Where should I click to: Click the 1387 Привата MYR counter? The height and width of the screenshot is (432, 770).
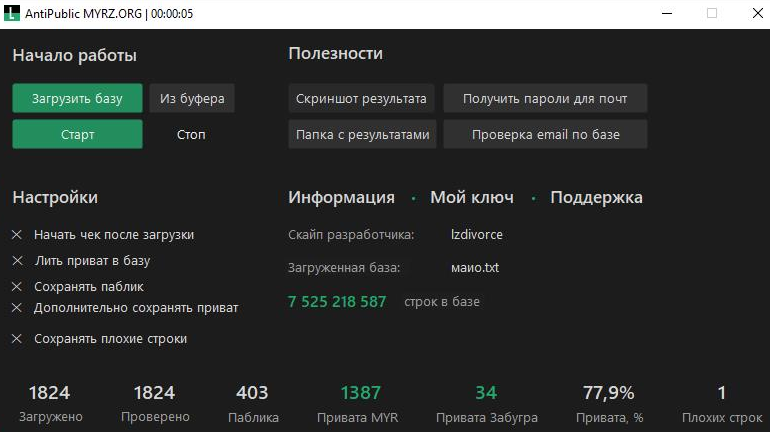[x=360, y=393]
